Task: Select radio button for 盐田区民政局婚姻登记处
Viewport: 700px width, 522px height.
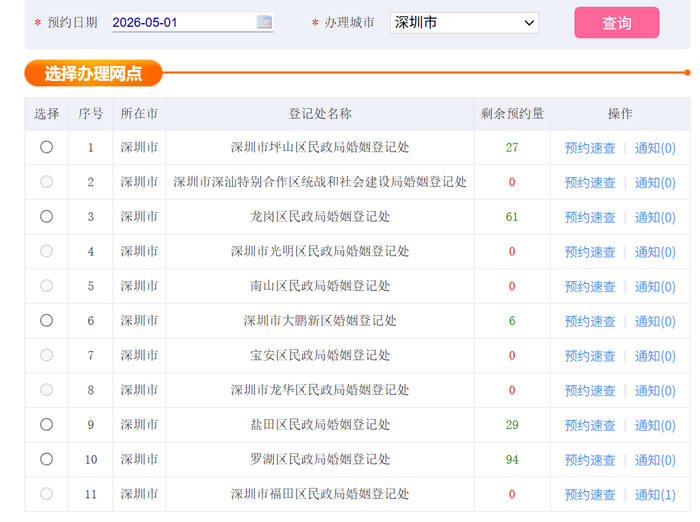Action: (46, 424)
